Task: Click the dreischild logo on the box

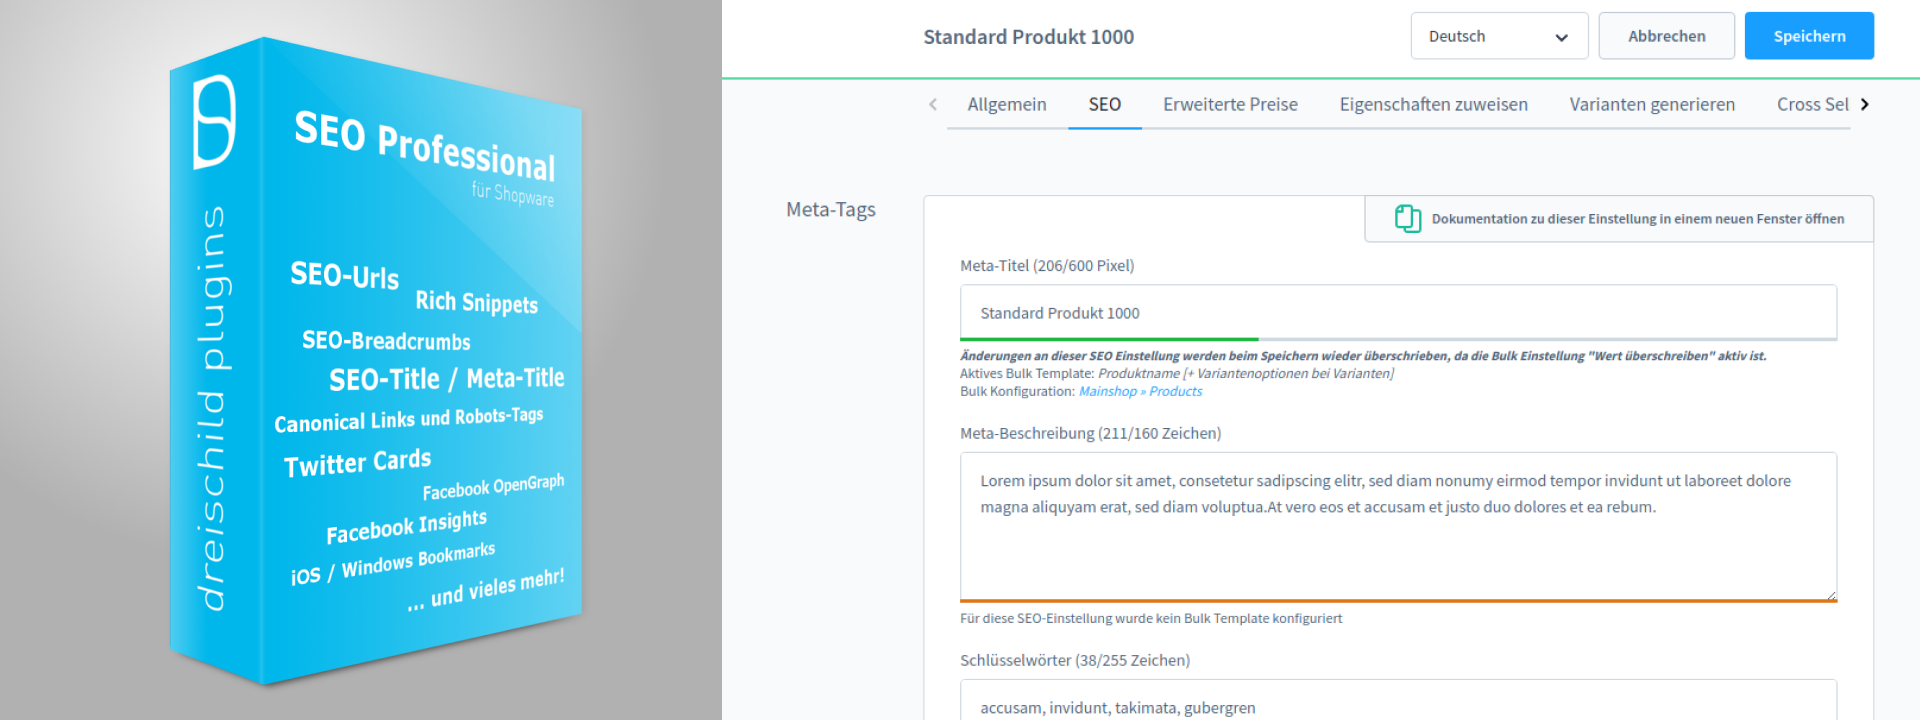Action: coord(214,121)
